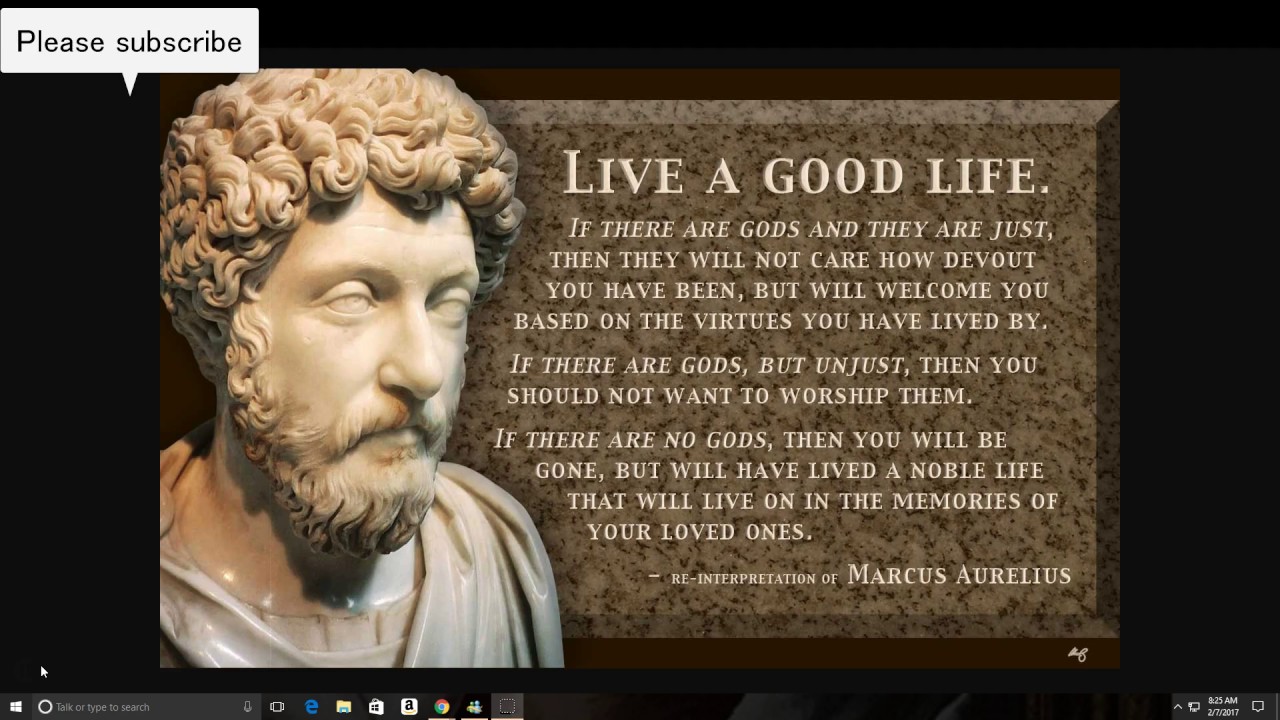Open the Windows Start menu

click(x=15, y=706)
